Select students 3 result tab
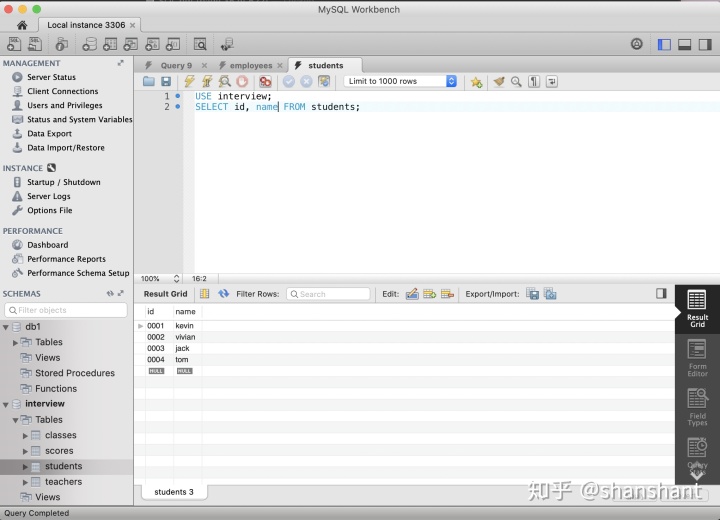The height and width of the screenshot is (520, 720). click(x=174, y=492)
